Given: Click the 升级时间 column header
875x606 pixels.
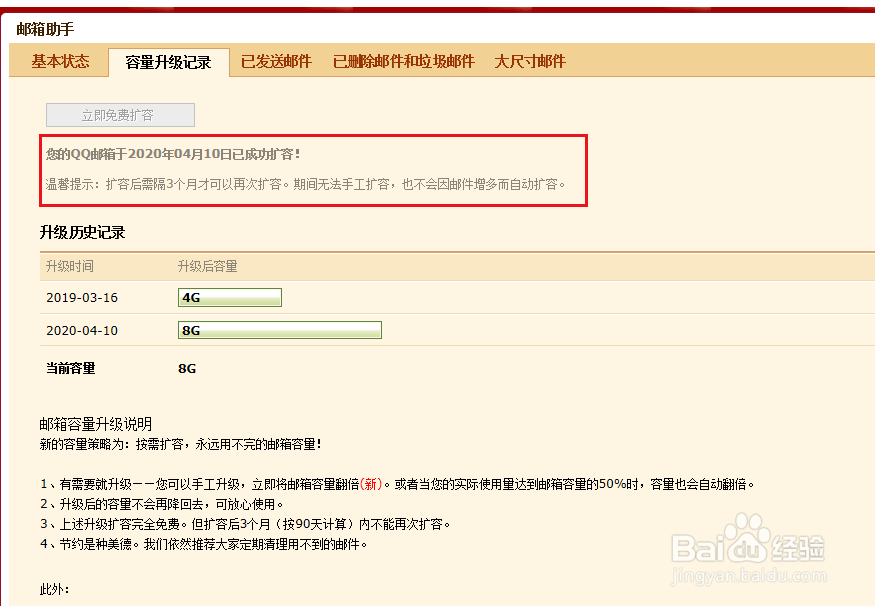Looking at the screenshot, I should pyautogui.click(x=70, y=266).
